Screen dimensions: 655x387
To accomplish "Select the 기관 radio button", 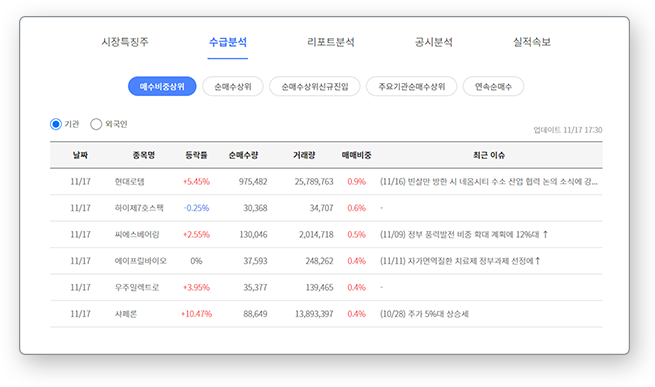I will (56, 124).
